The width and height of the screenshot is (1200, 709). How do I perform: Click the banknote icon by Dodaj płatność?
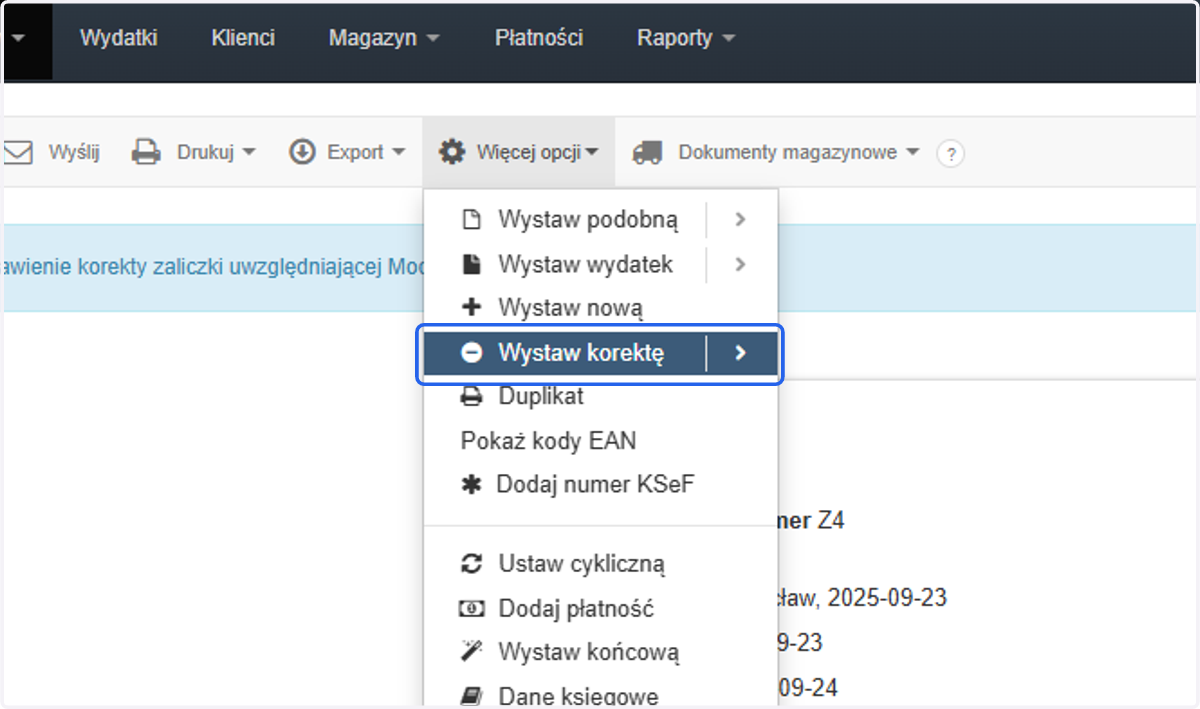click(471, 608)
